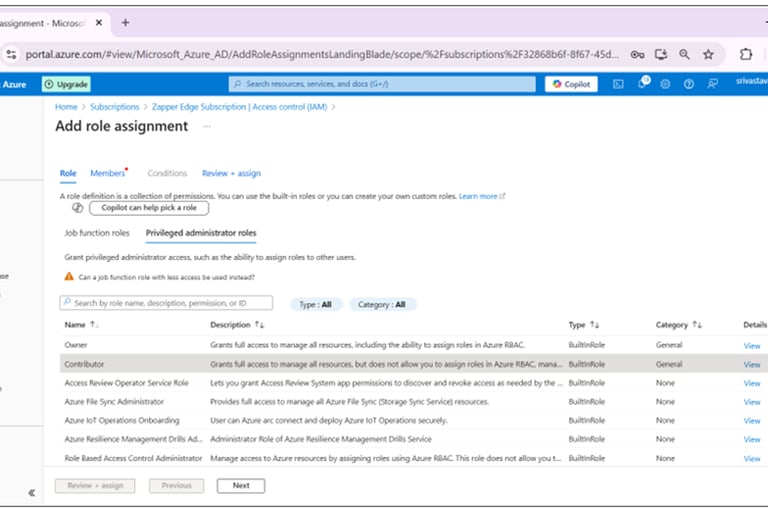Switch to the Conditions tab
768x512 pixels.
tap(167, 173)
